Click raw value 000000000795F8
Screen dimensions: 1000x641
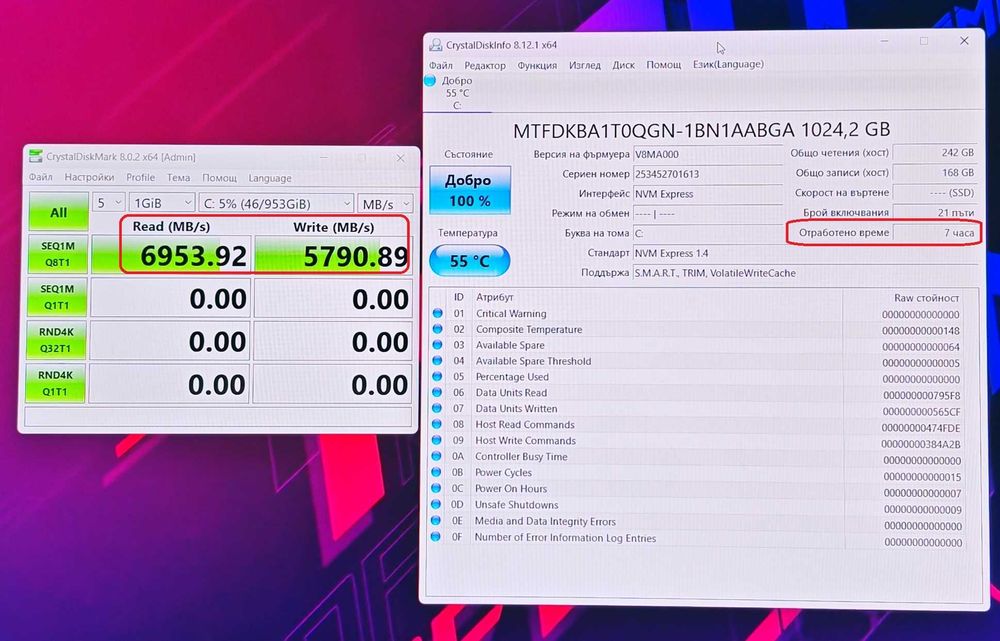pos(922,395)
